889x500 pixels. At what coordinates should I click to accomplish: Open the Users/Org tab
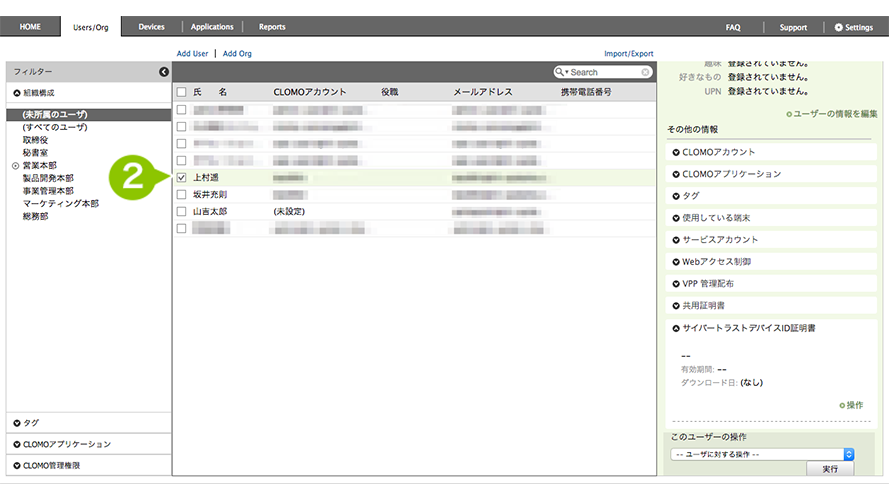click(x=91, y=27)
